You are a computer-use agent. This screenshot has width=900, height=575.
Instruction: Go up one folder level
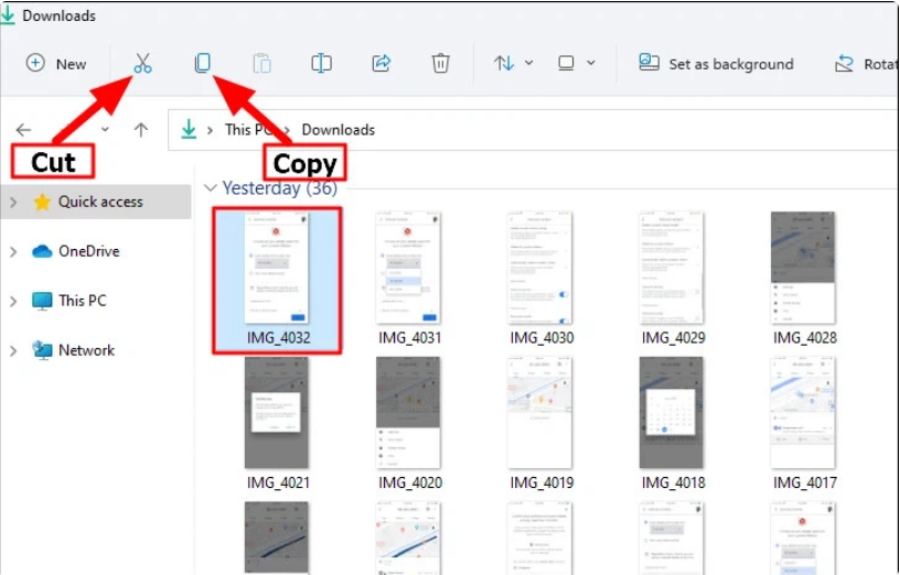pos(141,130)
